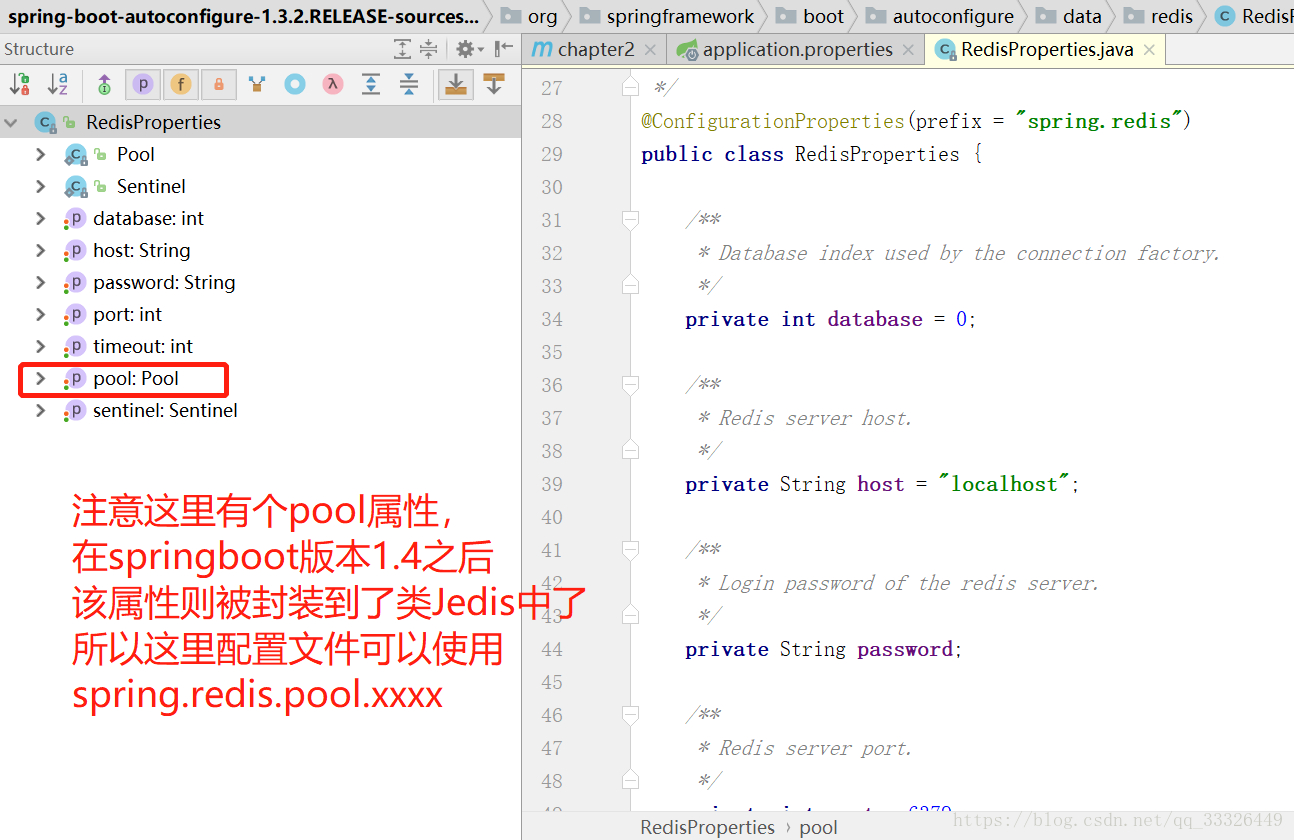Select the sort alphabetically icon
Image resolution: width=1294 pixels, height=840 pixels.
[x=60, y=85]
